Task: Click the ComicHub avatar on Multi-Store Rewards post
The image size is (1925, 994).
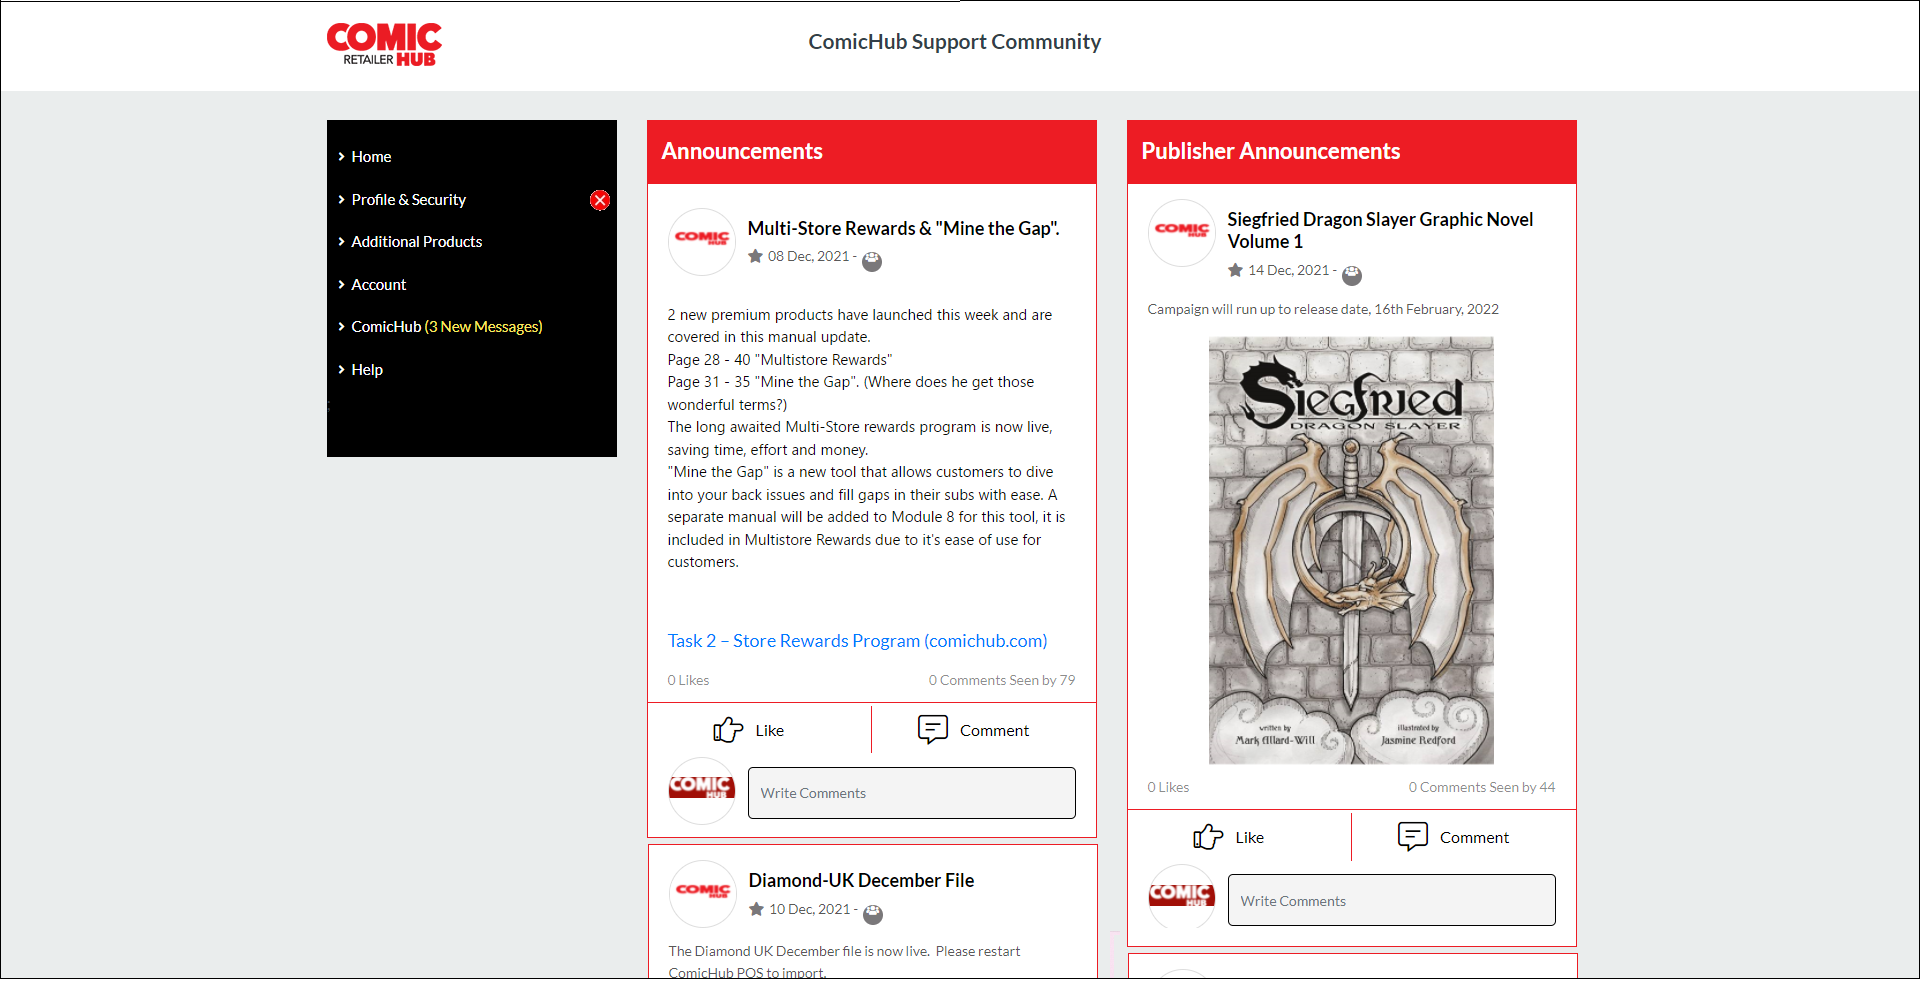Action: 702,242
